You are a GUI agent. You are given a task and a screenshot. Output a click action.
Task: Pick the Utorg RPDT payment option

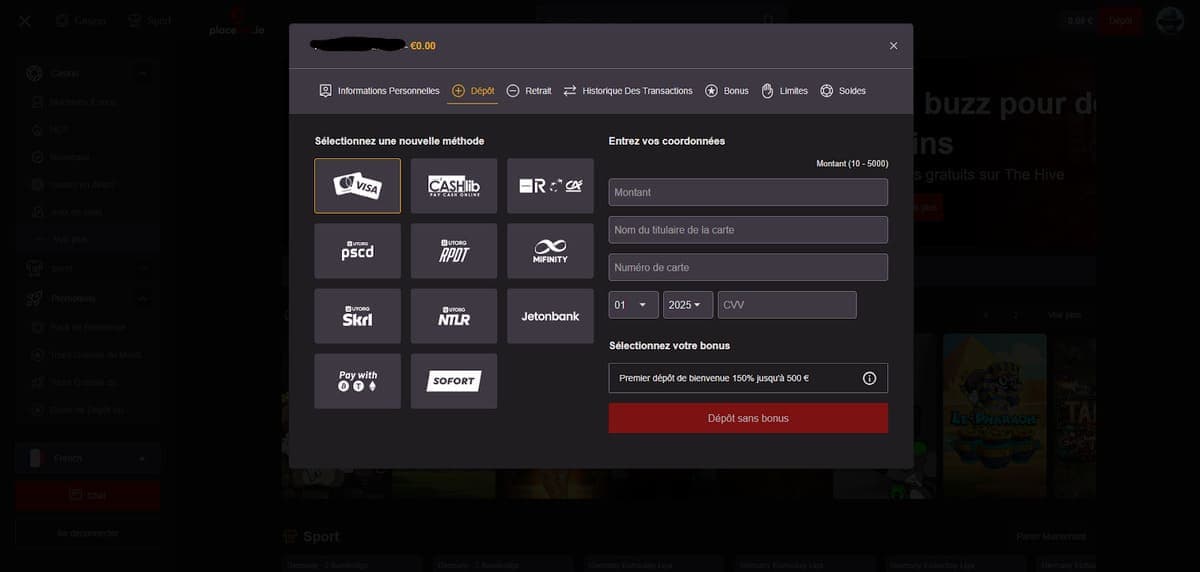(x=453, y=251)
